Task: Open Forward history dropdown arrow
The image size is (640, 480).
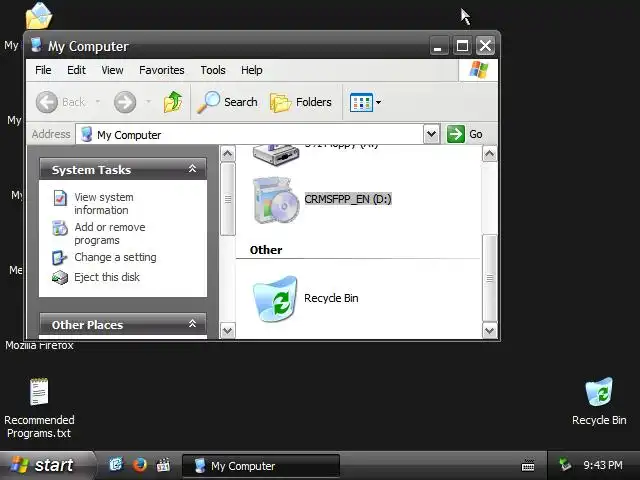Action: (149, 102)
